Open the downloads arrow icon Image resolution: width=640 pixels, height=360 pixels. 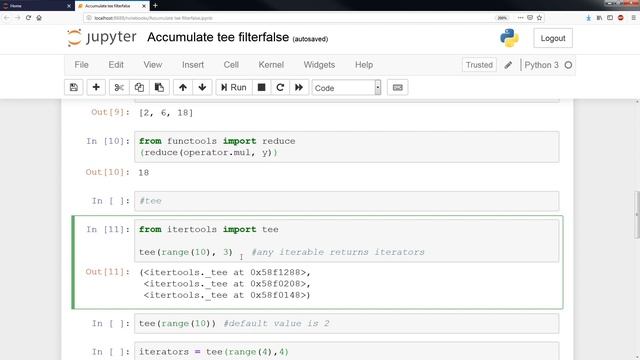[588, 18]
